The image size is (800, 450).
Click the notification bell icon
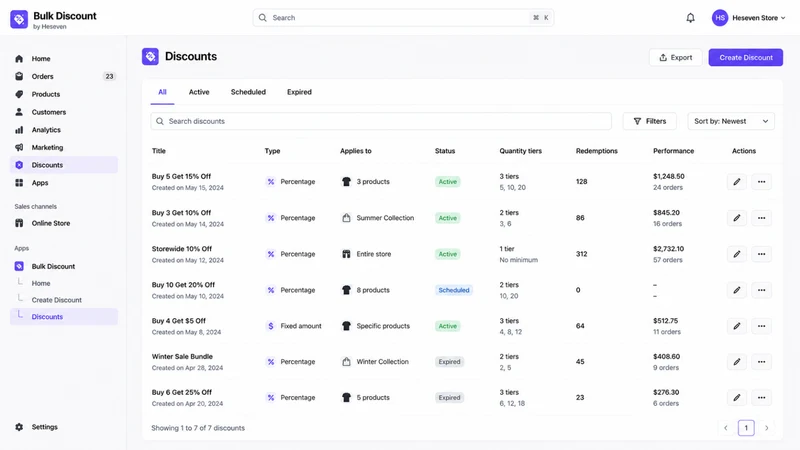coord(690,18)
